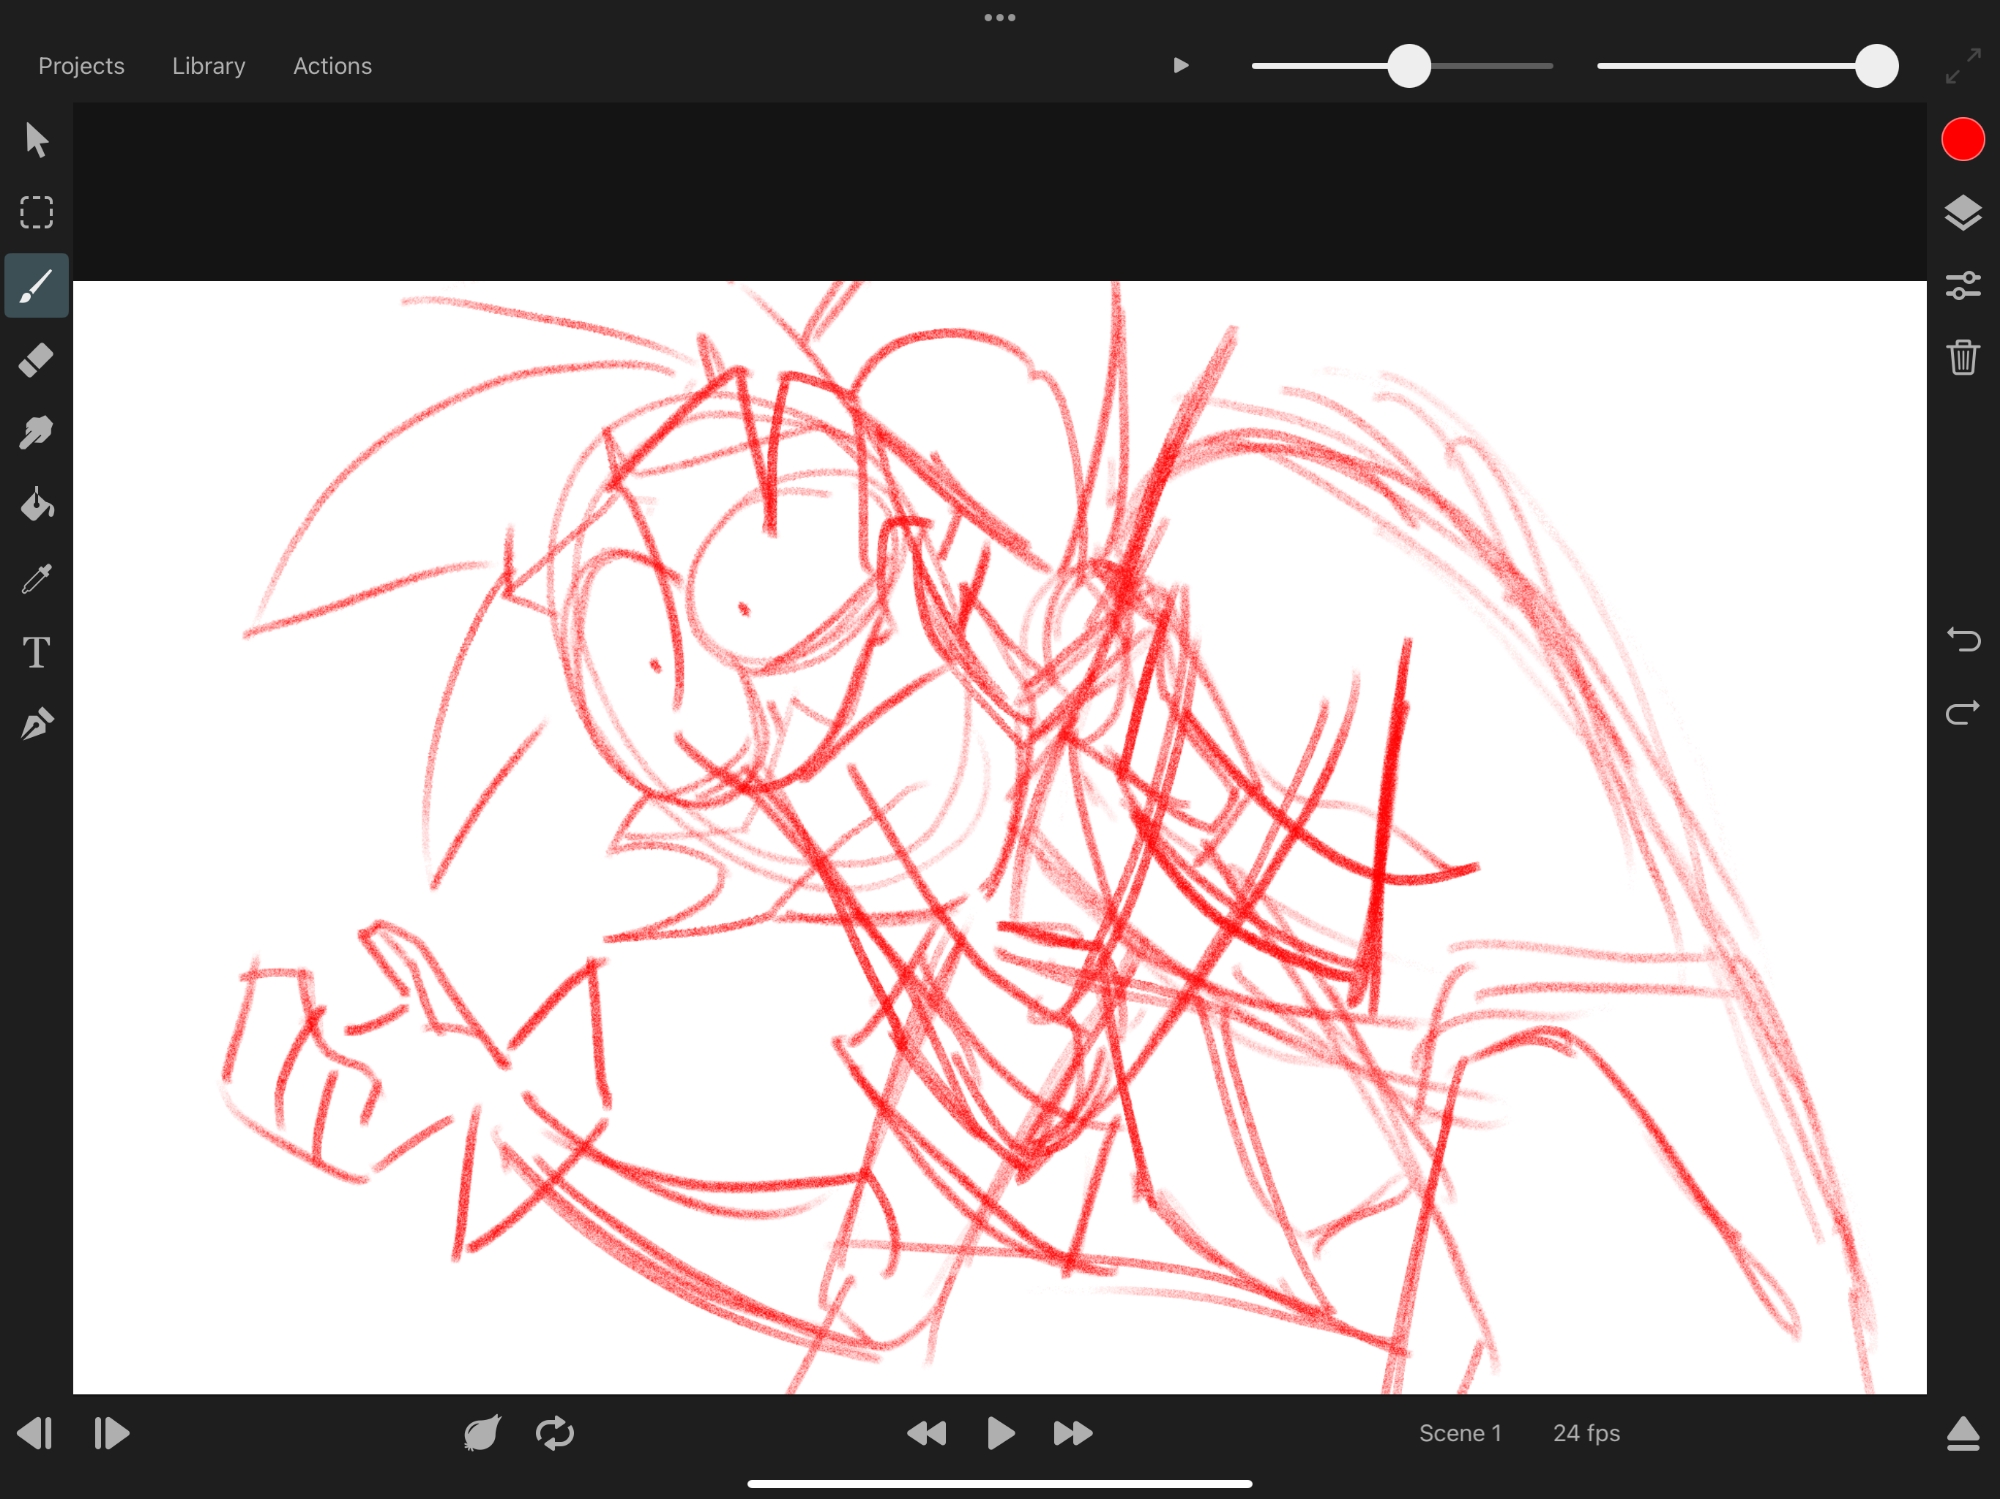Image resolution: width=2000 pixels, height=1499 pixels.
Task: Toggle fullscreen canvas mode
Action: click(x=1963, y=66)
